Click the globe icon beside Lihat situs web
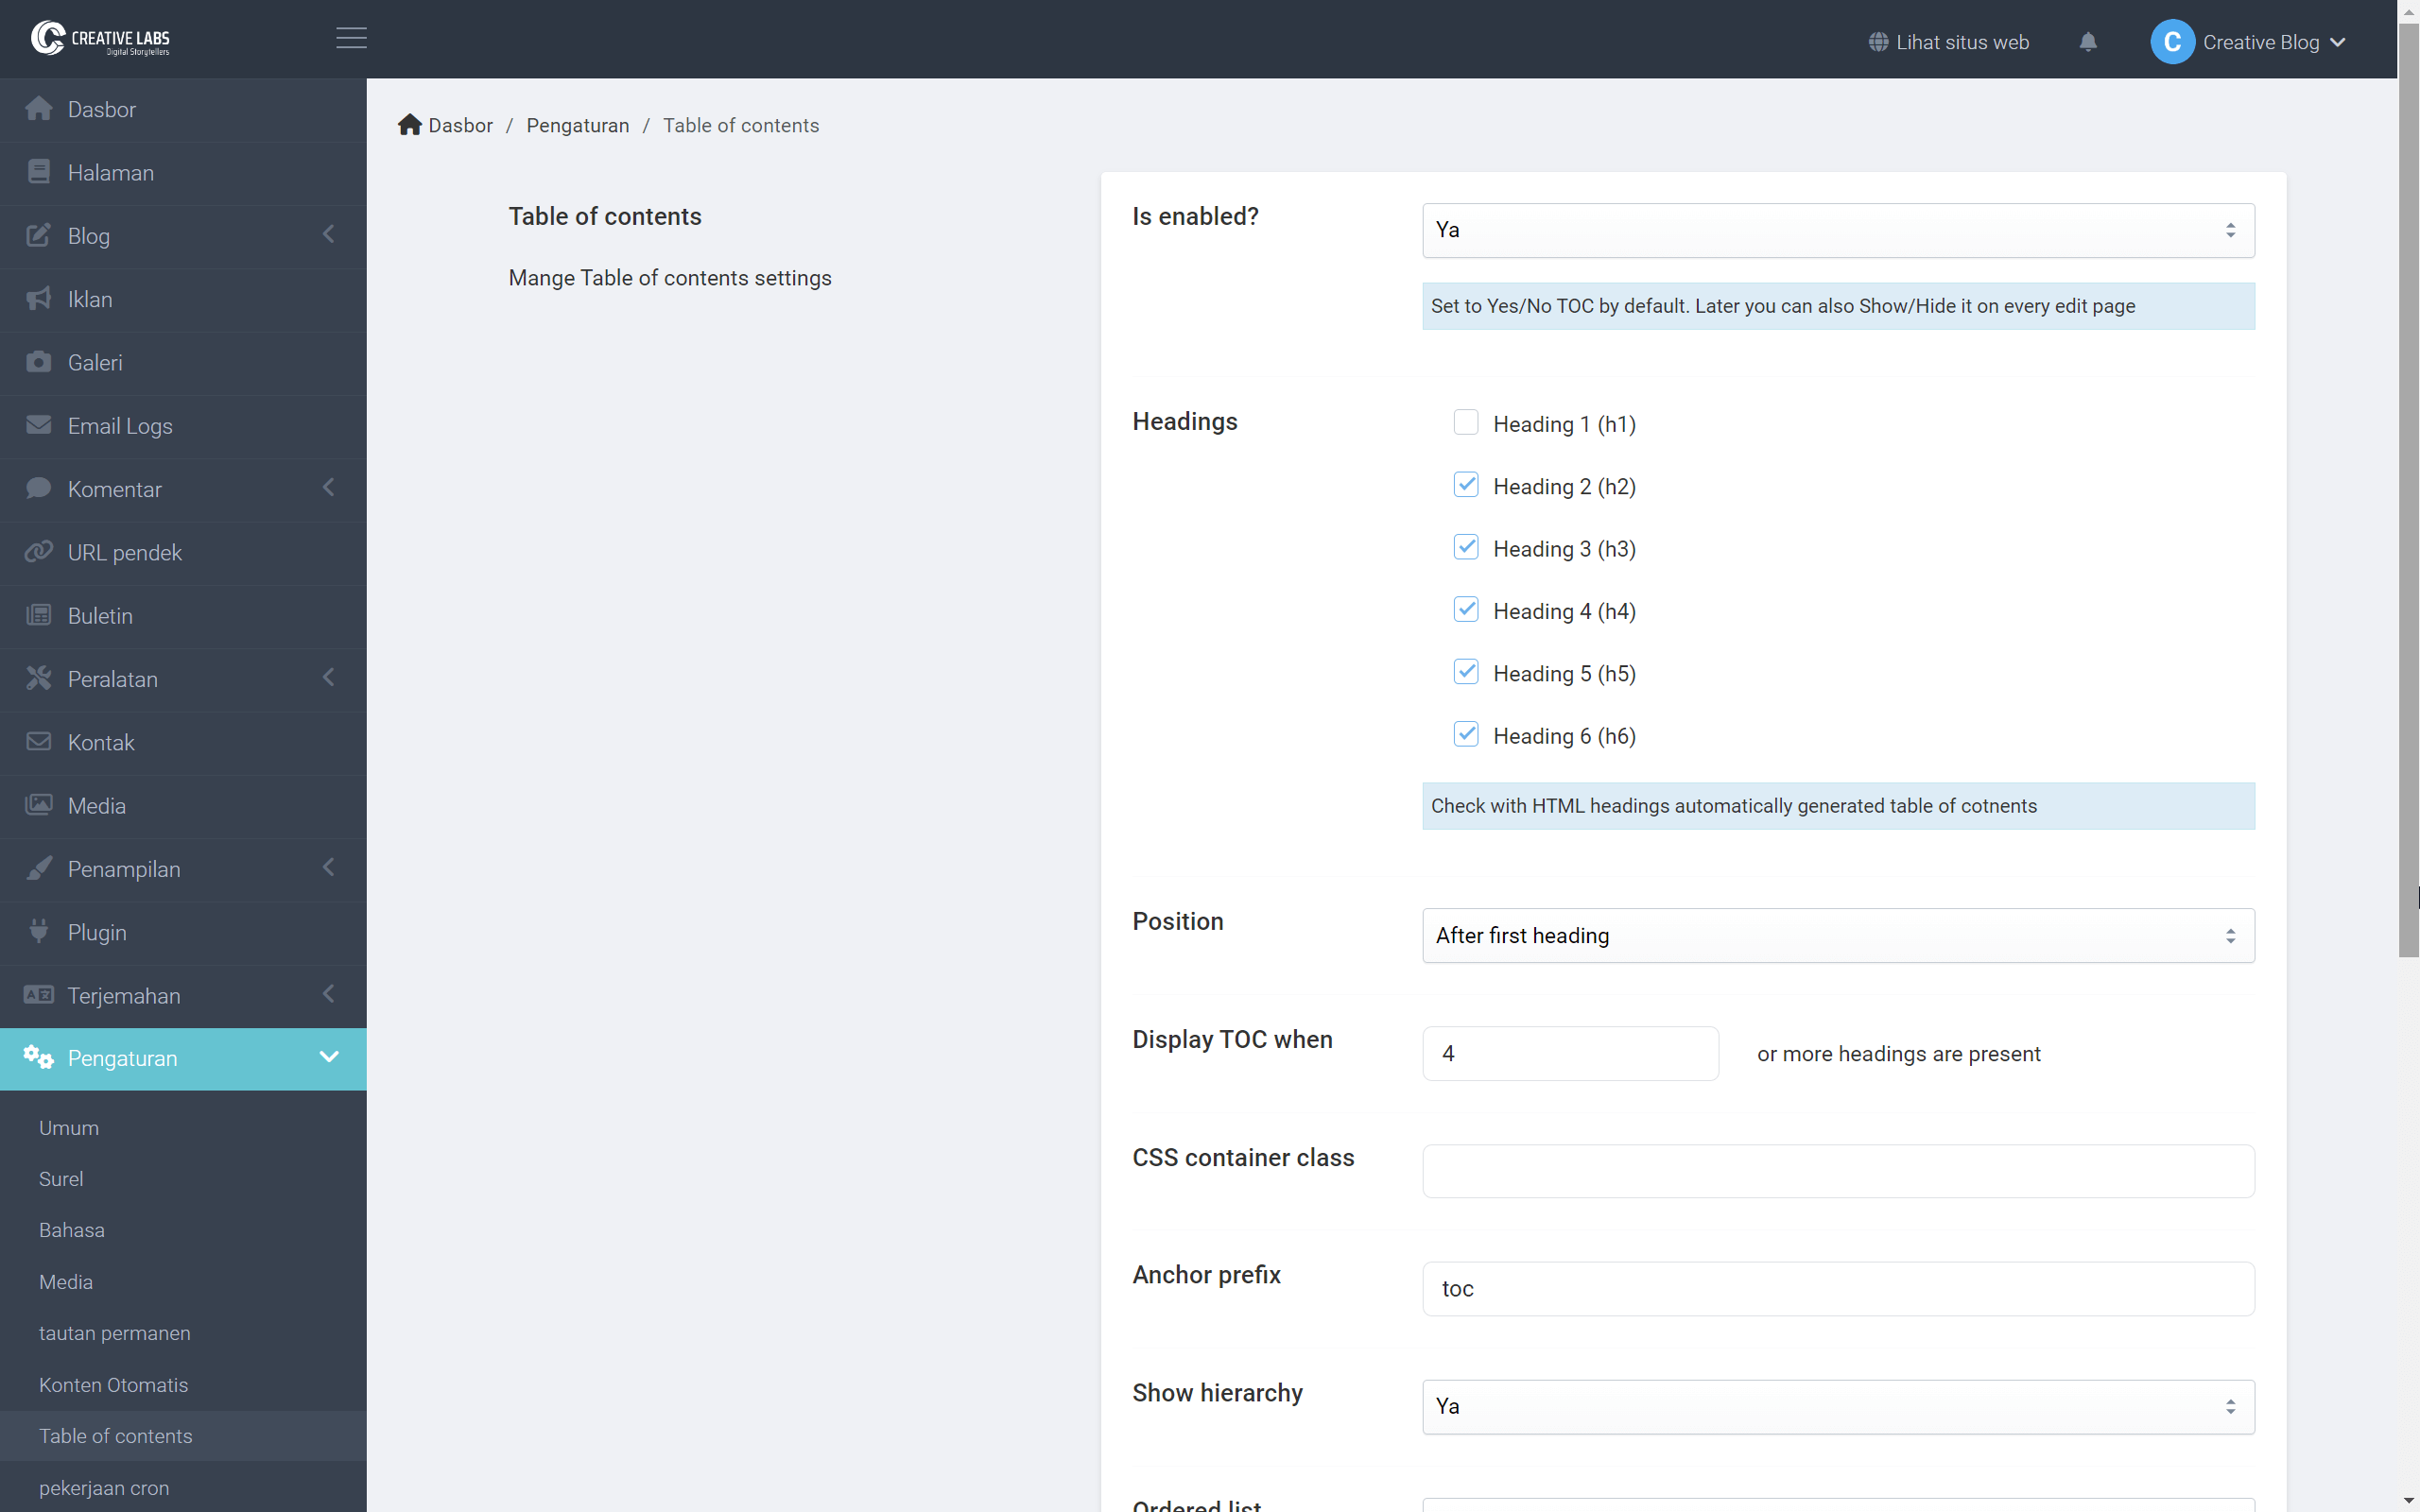Screen dimensions: 2420x1512 pos(1878,42)
